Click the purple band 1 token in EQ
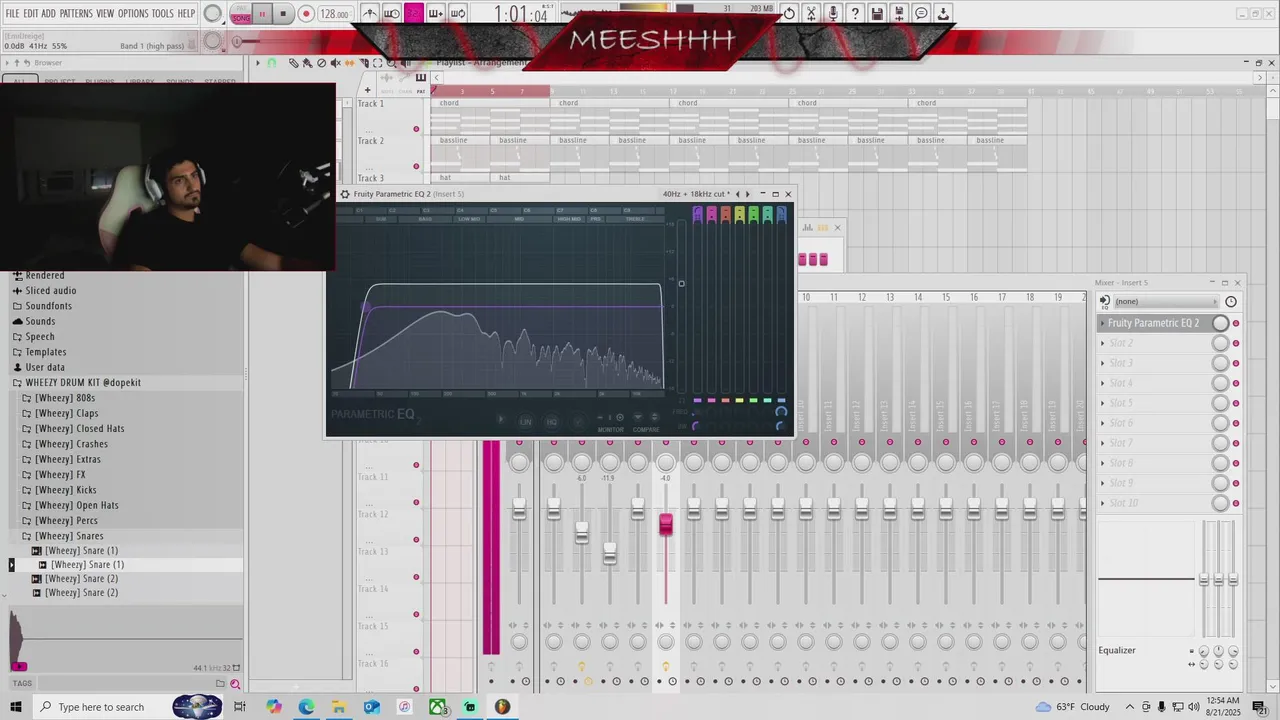The width and height of the screenshot is (1280, 720). click(367, 309)
